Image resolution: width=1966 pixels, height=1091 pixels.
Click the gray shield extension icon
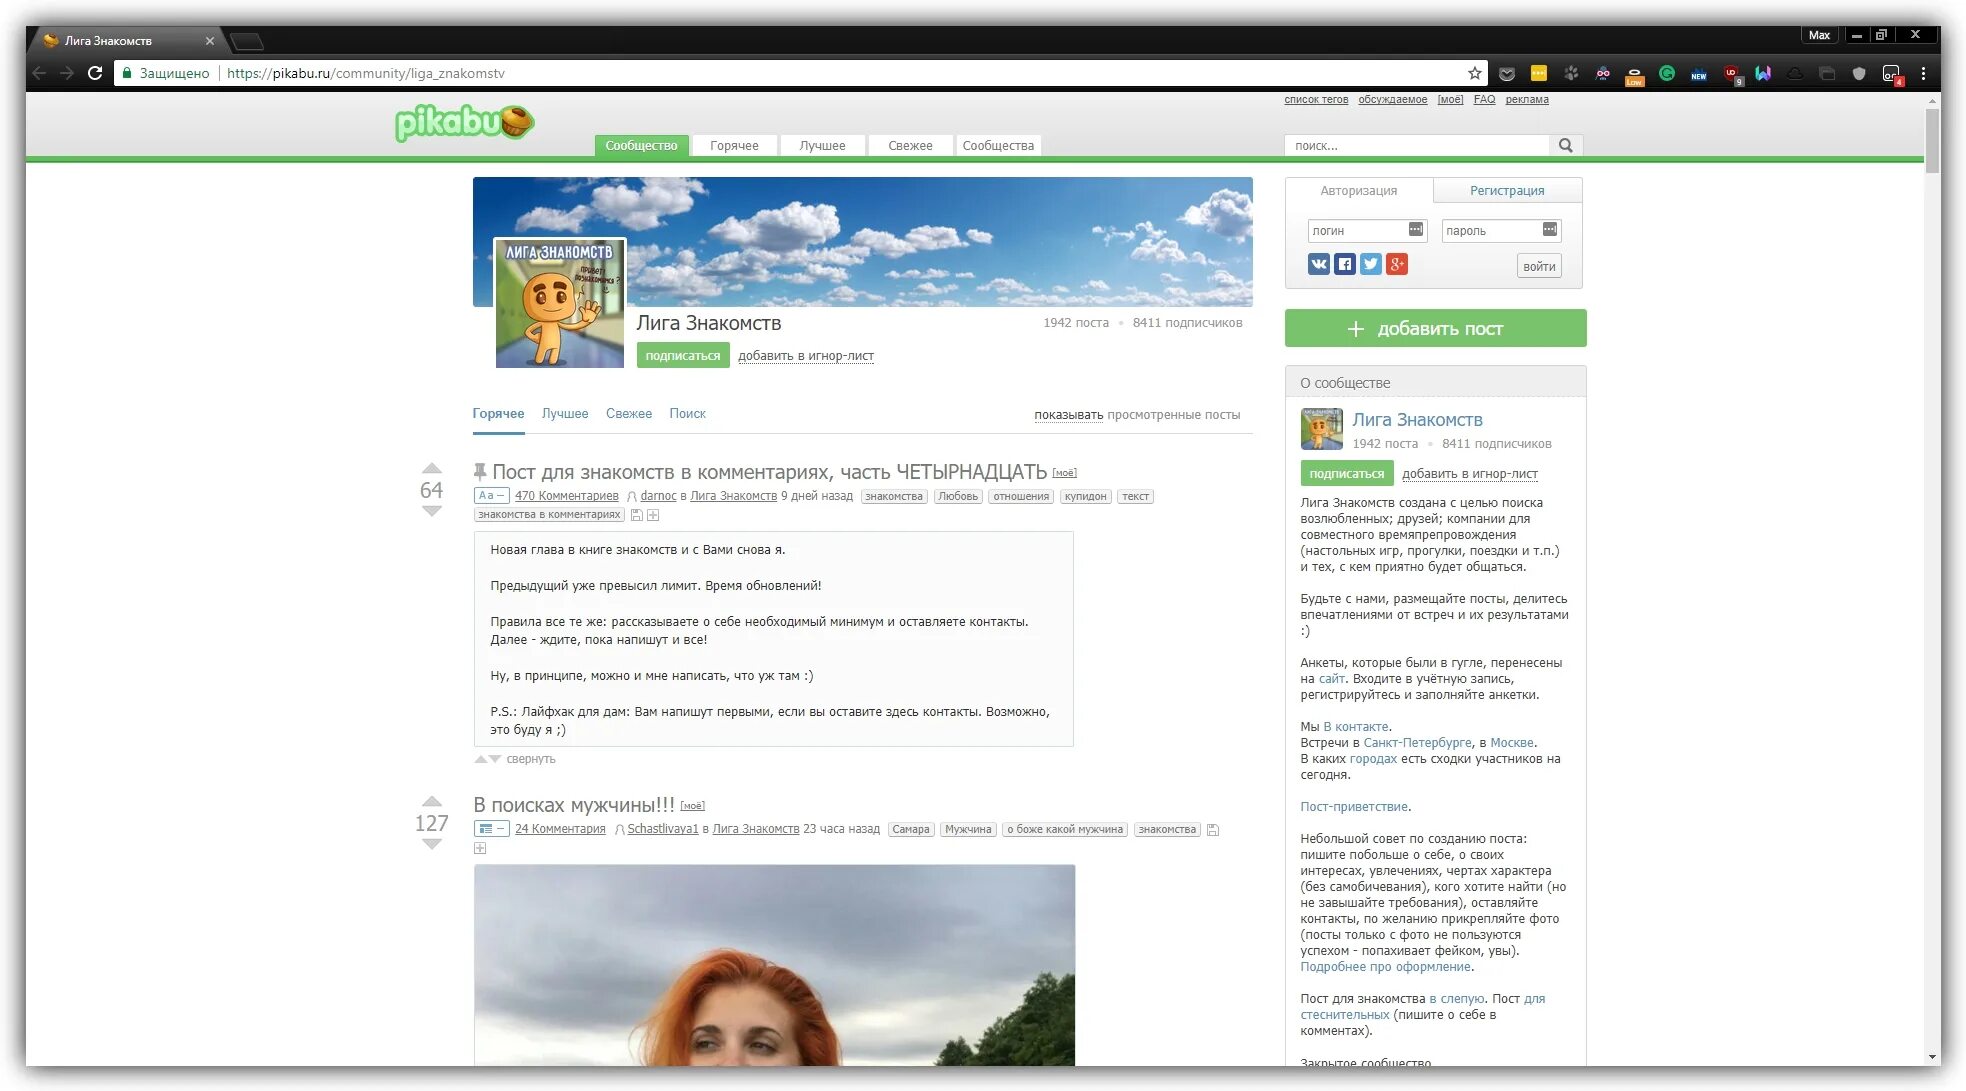(x=1859, y=73)
